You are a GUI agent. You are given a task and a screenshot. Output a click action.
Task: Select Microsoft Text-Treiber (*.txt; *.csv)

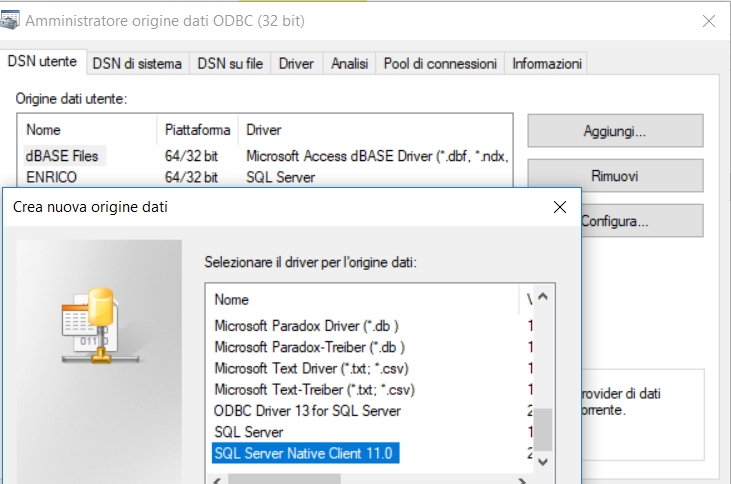(x=315, y=389)
